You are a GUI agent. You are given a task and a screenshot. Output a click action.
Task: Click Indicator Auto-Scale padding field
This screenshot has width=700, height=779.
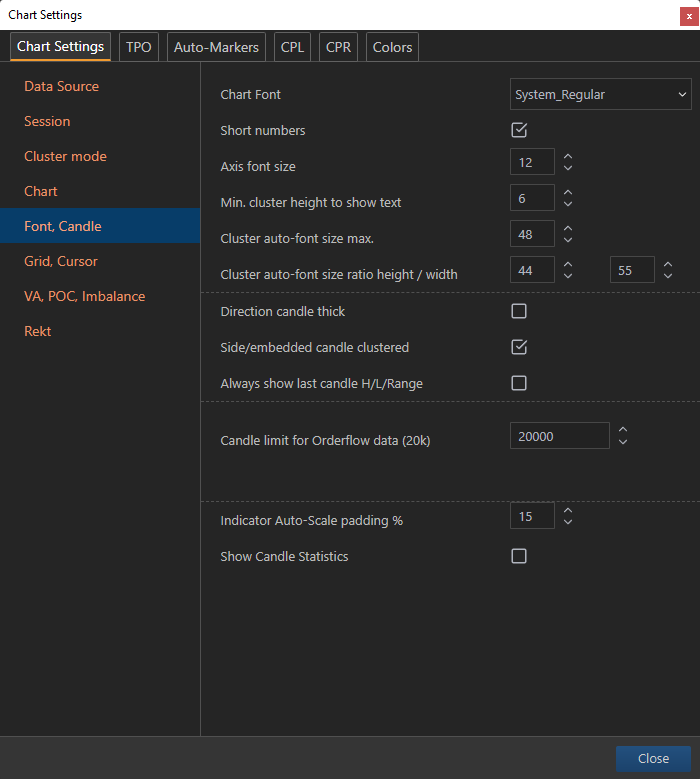coord(532,516)
